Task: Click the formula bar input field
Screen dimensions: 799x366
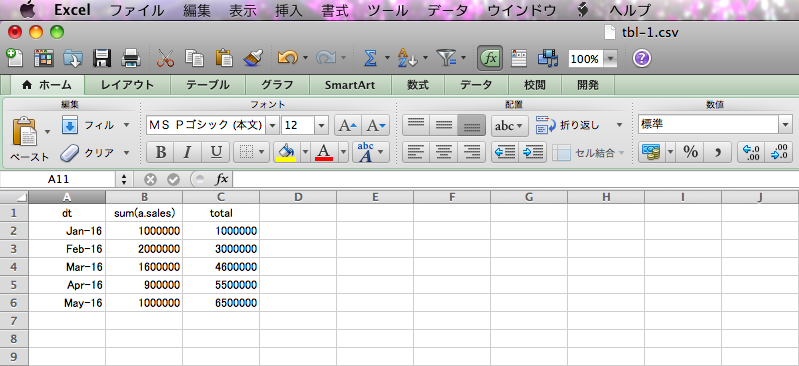Action: coord(516,179)
